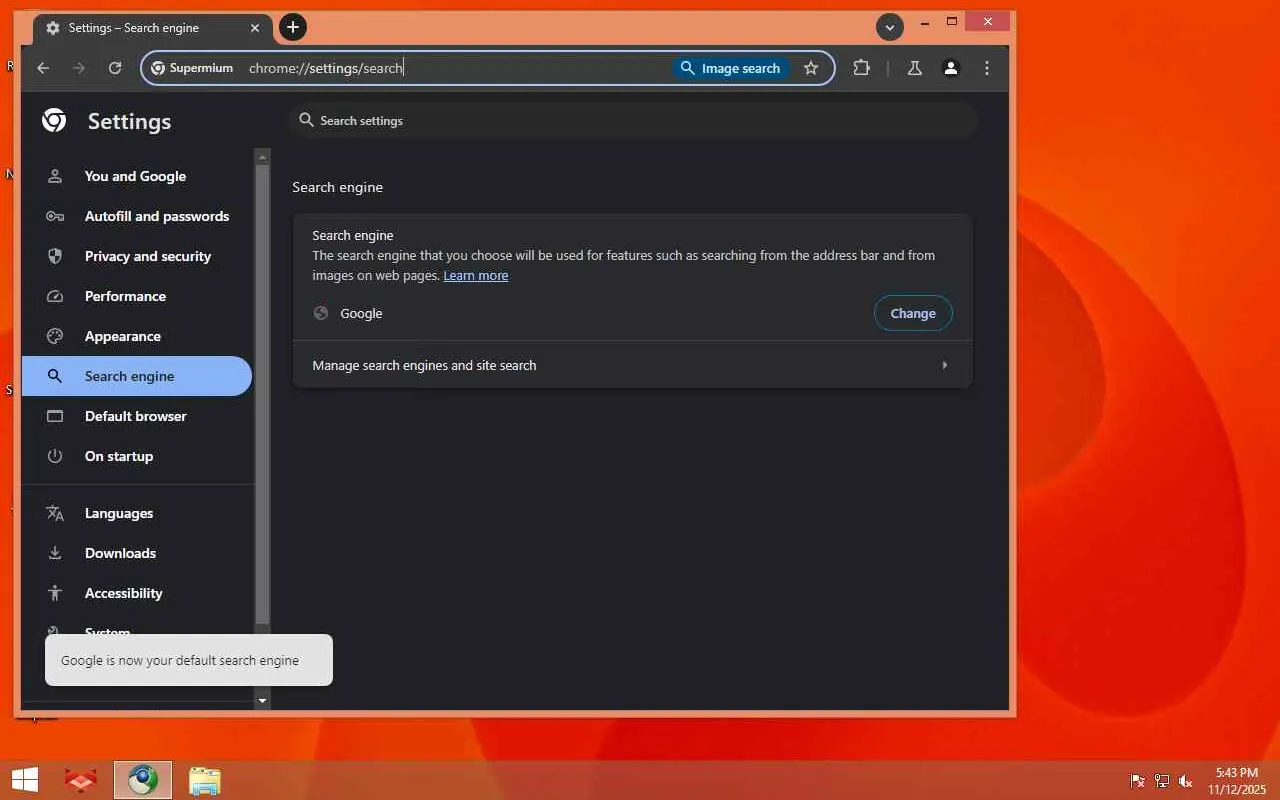Expand Manage search engines and site search
This screenshot has width=1280, height=800.
(632, 365)
